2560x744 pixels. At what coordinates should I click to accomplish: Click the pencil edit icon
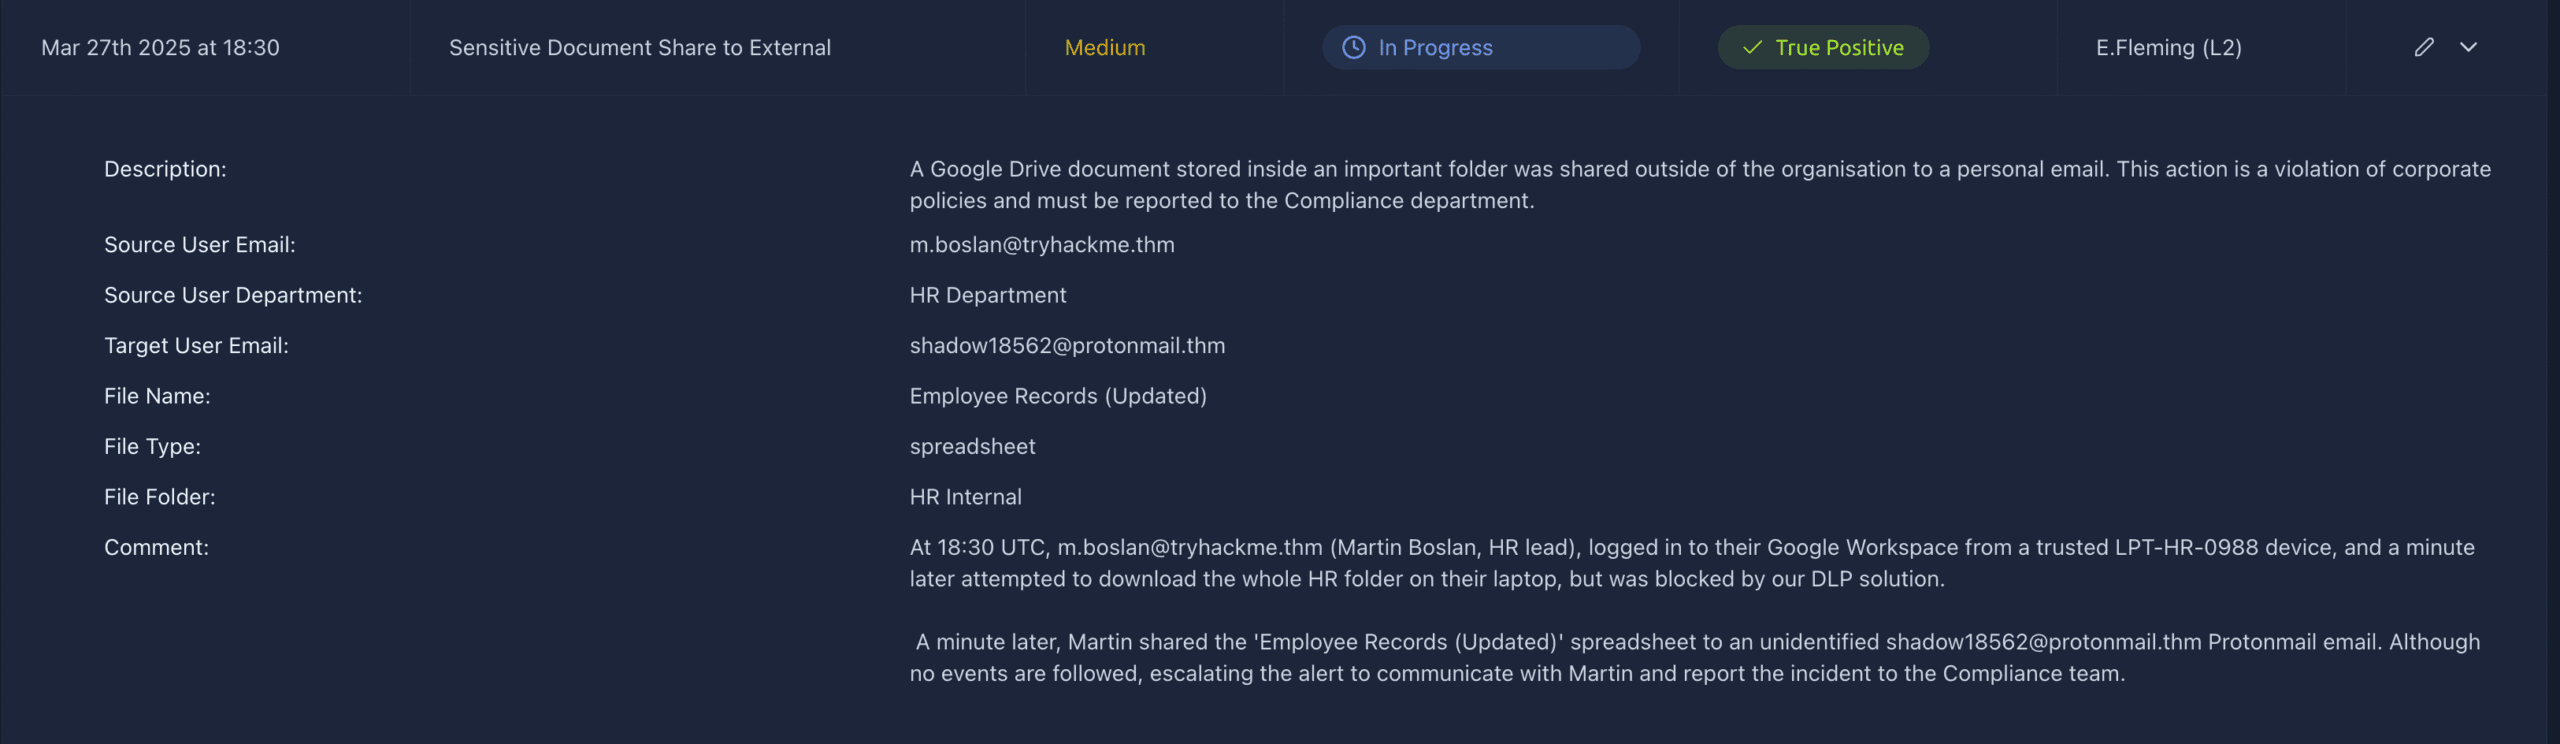(x=2423, y=47)
